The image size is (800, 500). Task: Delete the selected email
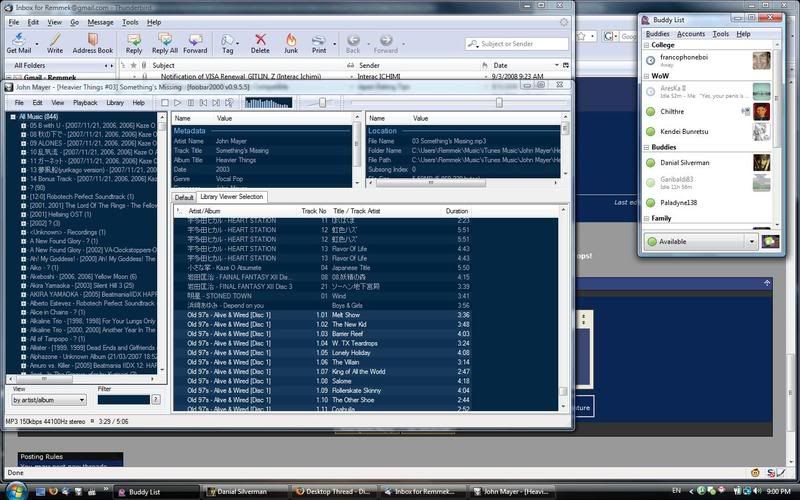[x=260, y=42]
